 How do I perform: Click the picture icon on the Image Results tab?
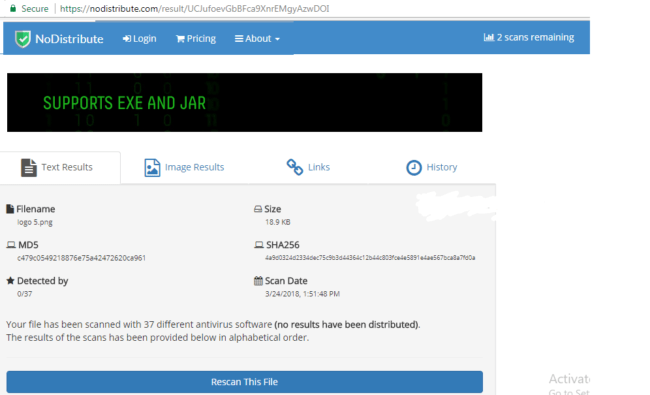[x=152, y=168]
